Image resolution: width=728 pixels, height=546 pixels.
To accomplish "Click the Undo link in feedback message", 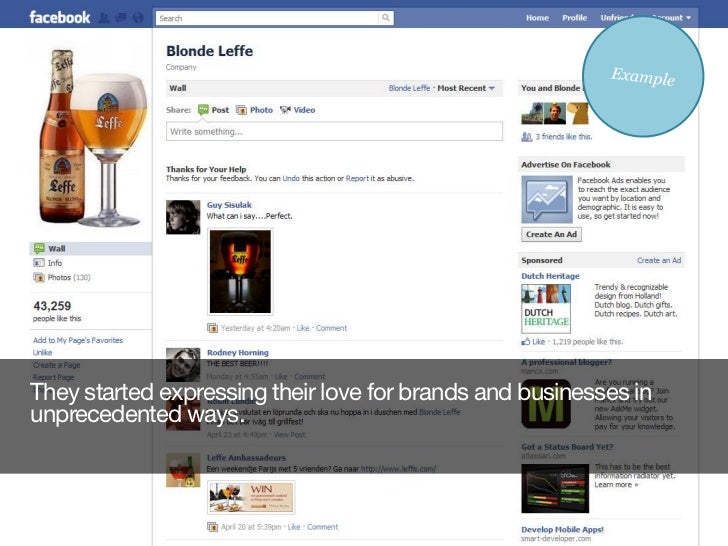I will coord(291,178).
